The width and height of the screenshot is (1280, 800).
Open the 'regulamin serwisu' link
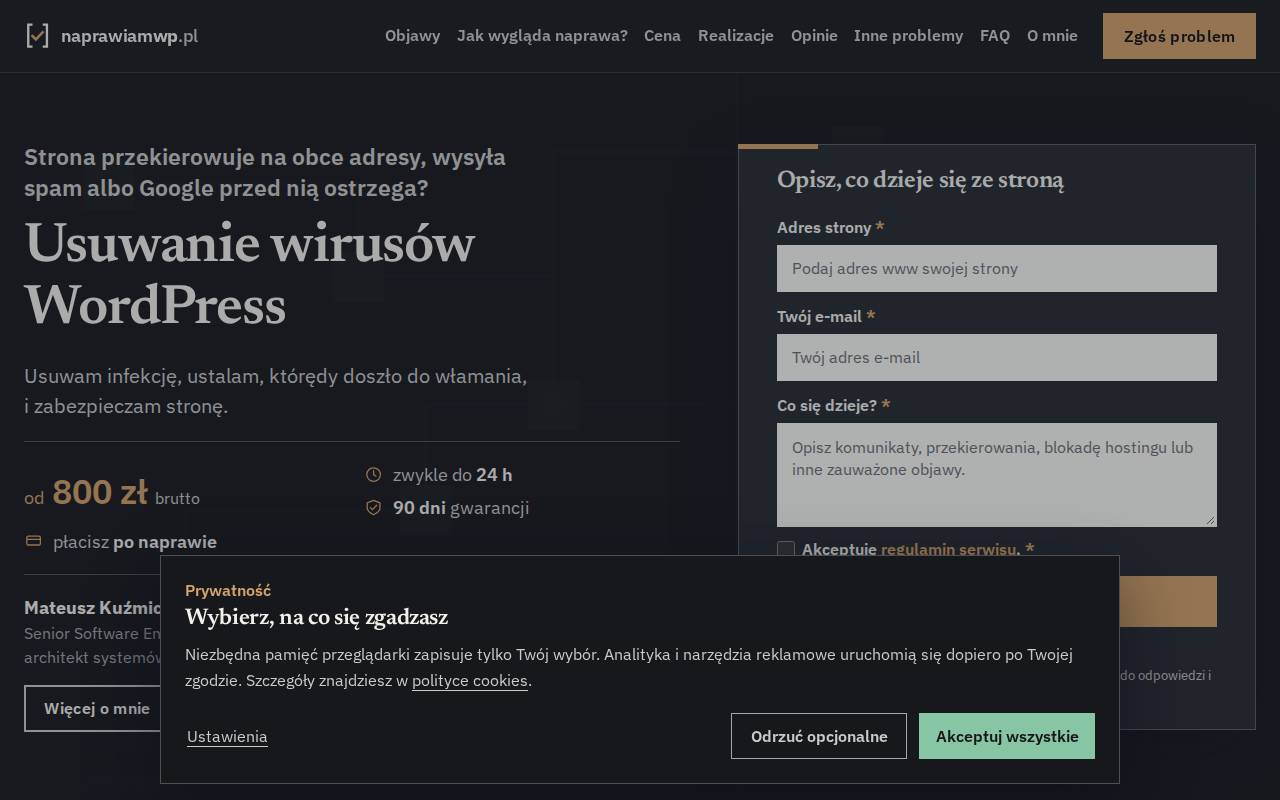tap(948, 549)
